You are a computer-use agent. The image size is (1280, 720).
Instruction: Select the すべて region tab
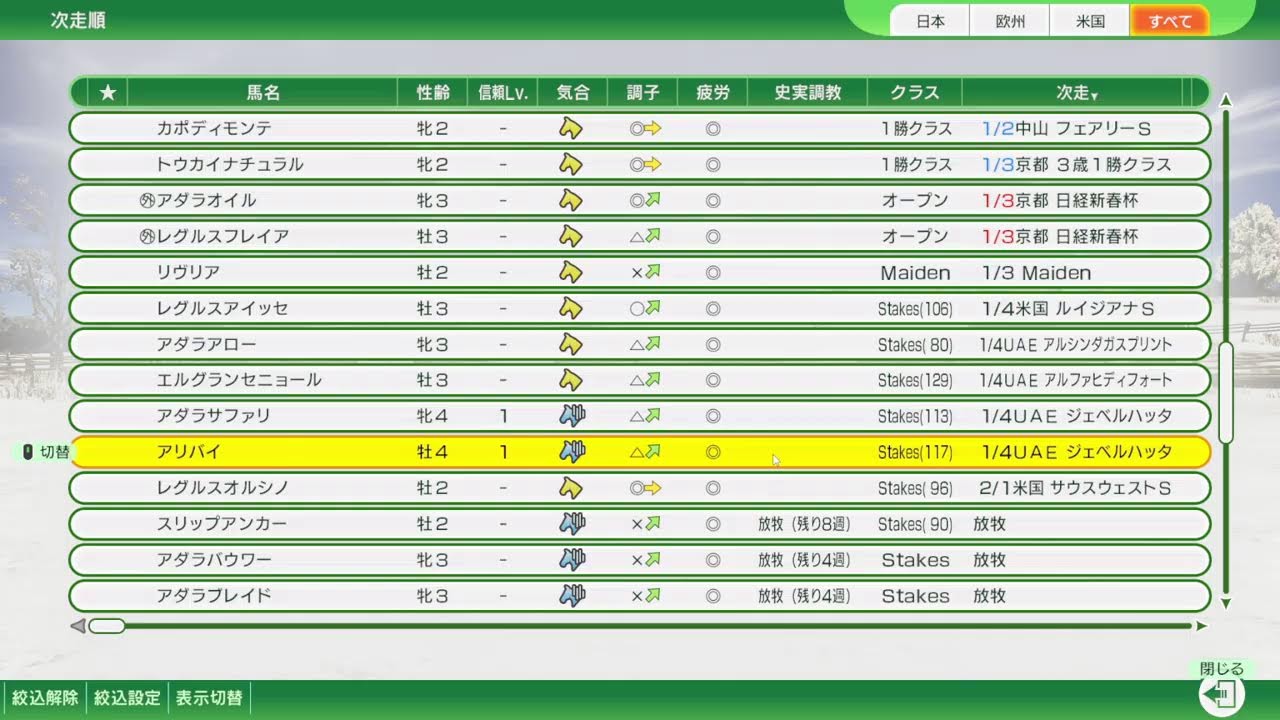point(1170,21)
